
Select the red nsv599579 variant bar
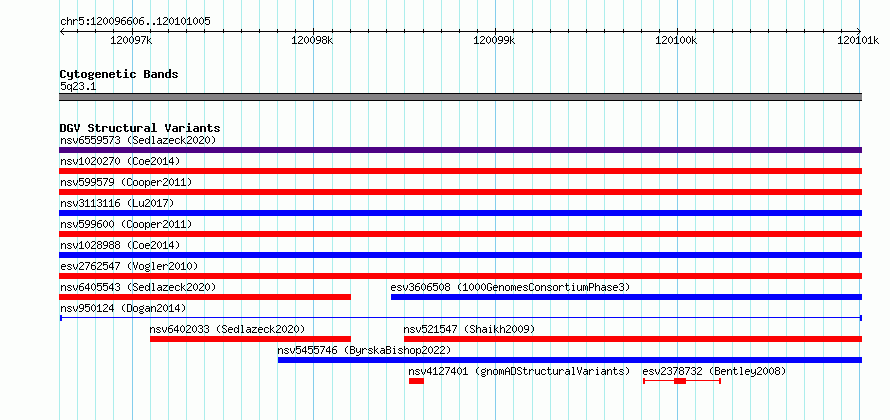click(x=460, y=192)
